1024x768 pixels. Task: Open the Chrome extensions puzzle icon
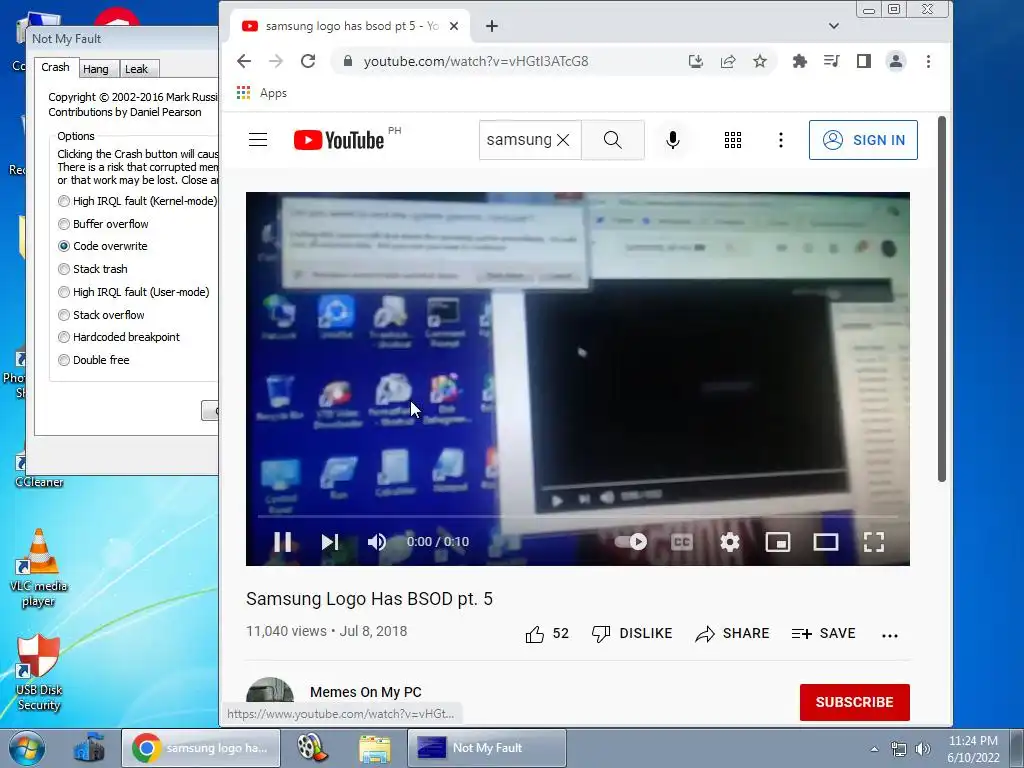coord(799,61)
